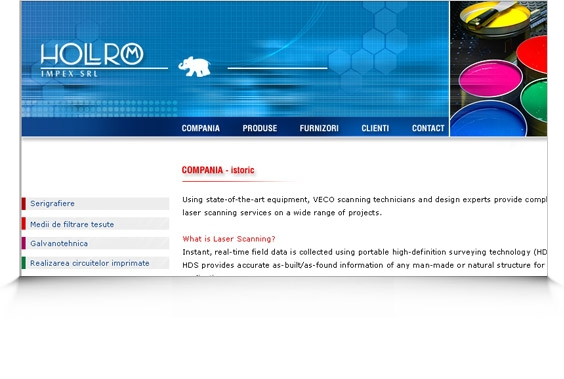
Task: Select CONTACT in the navigation bar
Action: click(428, 128)
